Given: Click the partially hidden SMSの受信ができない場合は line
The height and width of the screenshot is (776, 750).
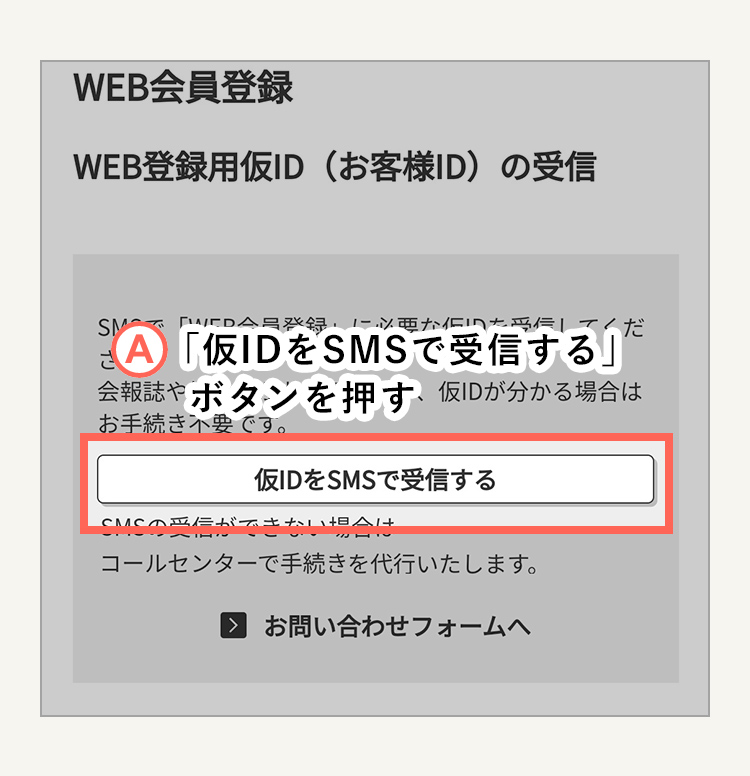Looking at the screenshot, I should [x=248, y=526].
